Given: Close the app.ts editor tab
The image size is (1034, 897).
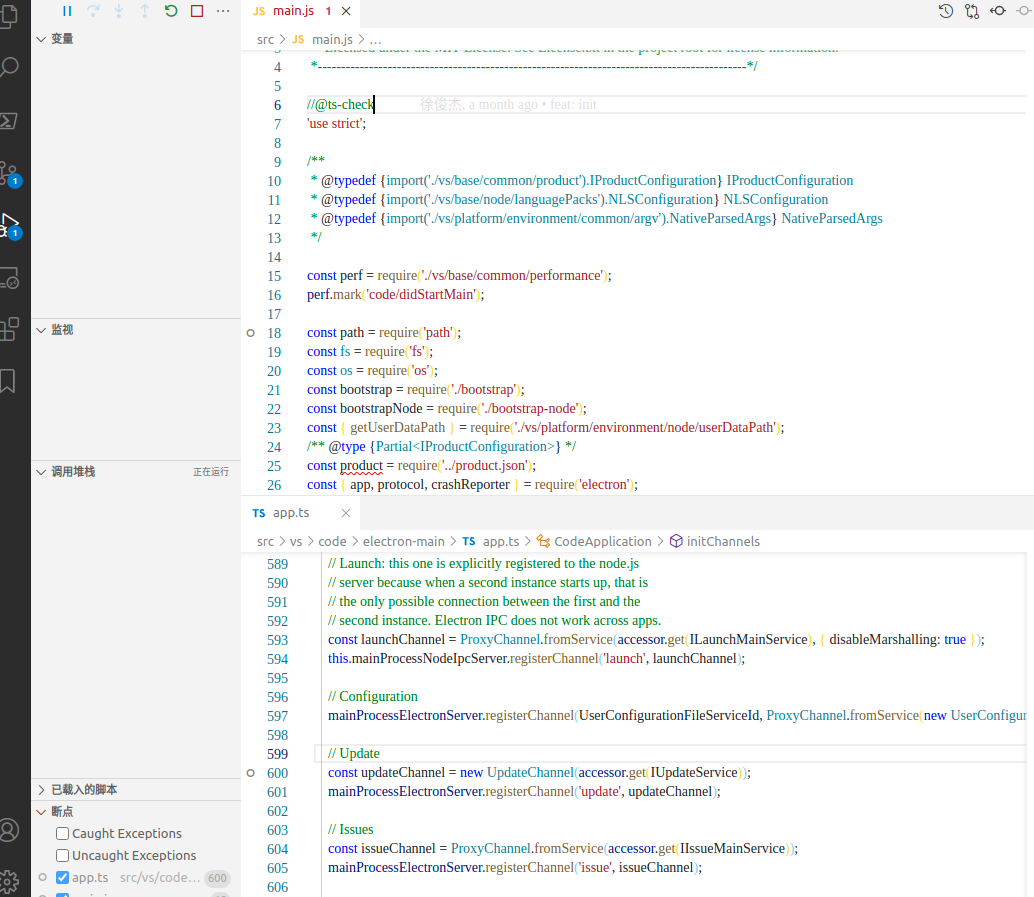Looking at the screenshot, I should tap(346, 513).
